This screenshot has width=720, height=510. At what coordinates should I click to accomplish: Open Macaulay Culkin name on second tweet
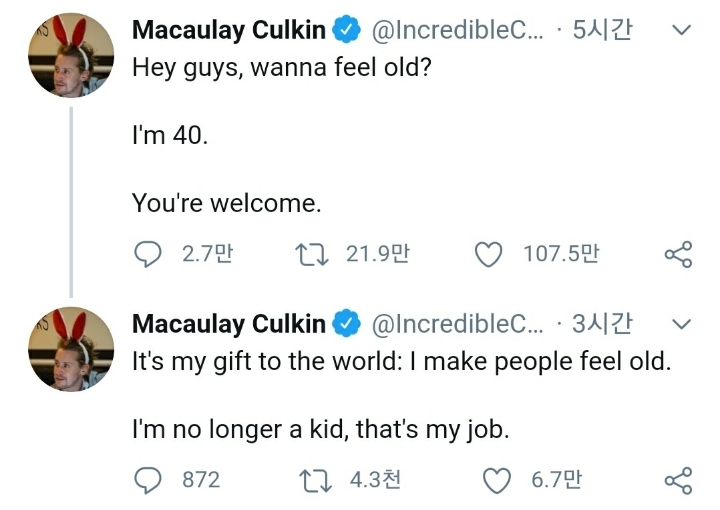click(x=229, y=324)
